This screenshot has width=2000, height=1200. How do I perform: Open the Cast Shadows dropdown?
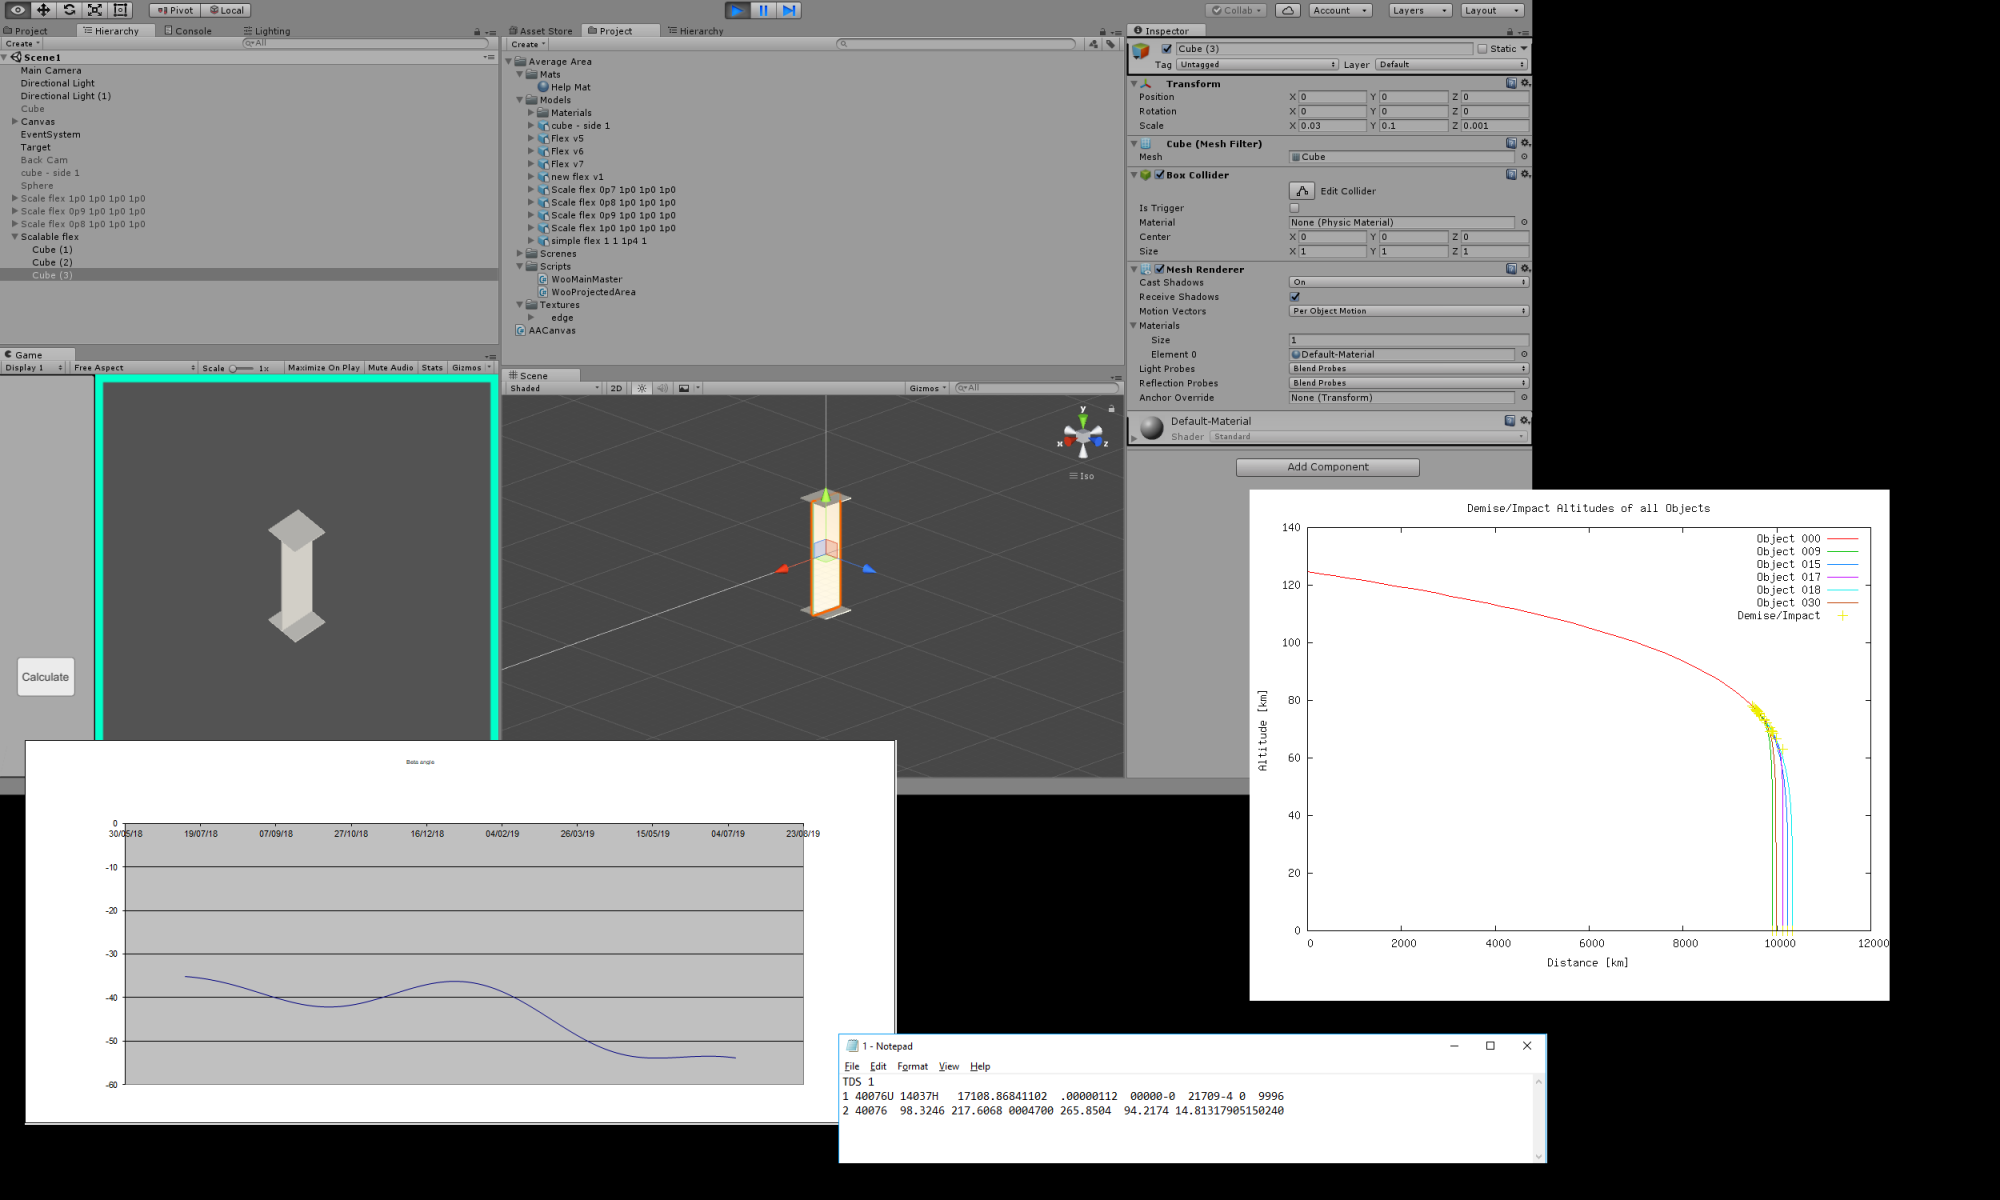coord(1408,282)
